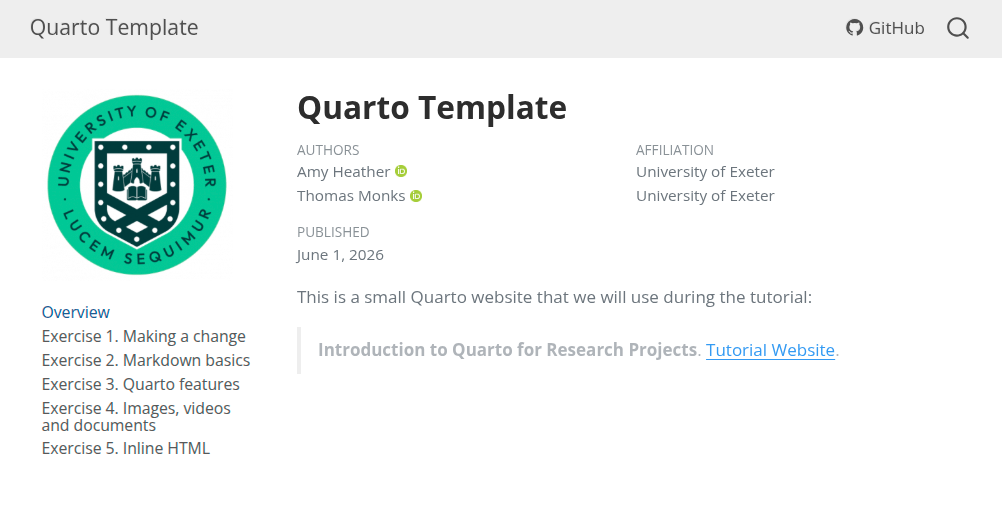Click the University of Exeter logo
Screen dimensions: 1002x520
coord(137,185)
